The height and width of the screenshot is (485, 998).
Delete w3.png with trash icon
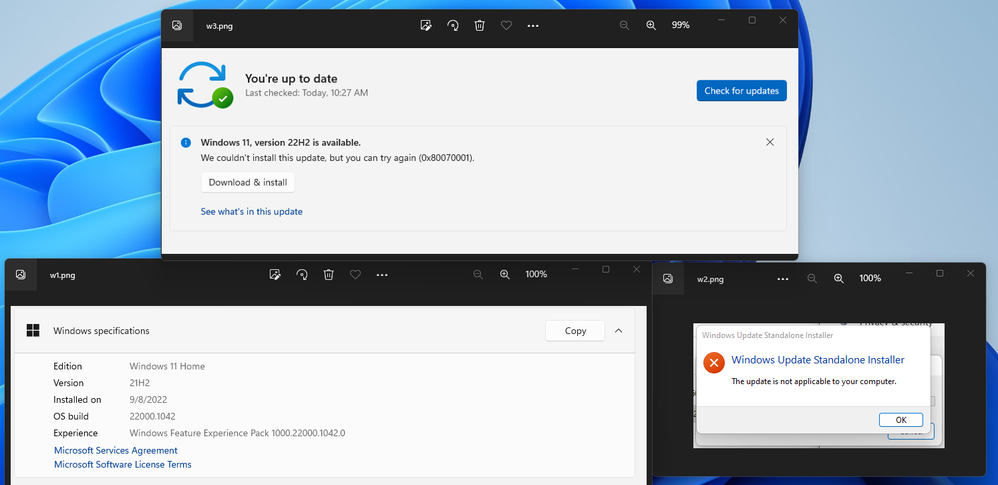(x=480, y=25)
